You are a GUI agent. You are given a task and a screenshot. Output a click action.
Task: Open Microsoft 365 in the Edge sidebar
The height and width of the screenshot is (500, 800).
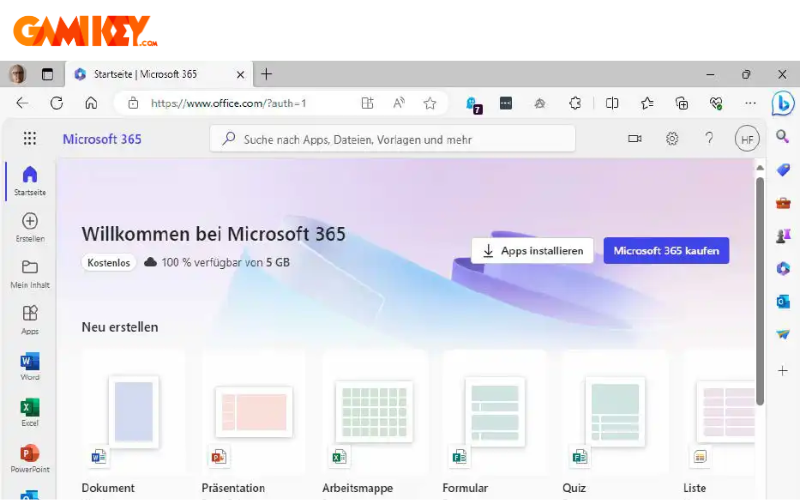783,268
